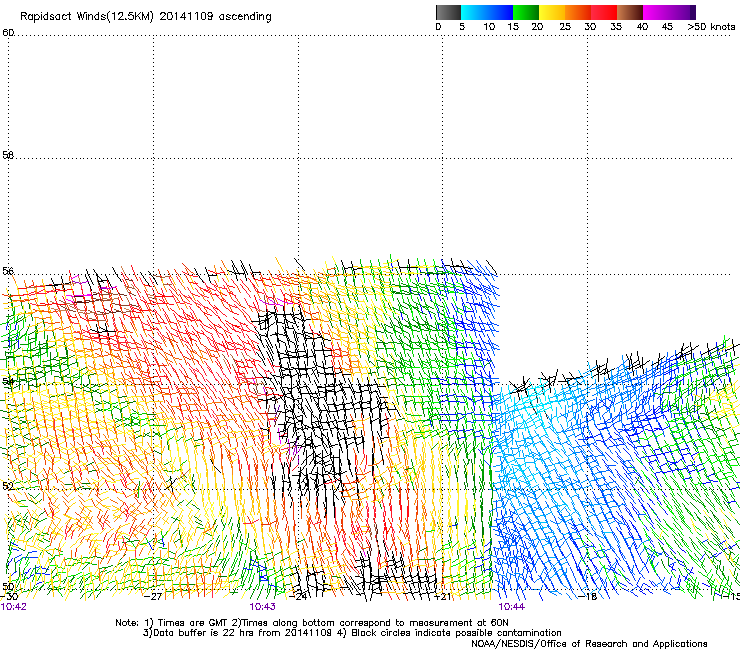Viewport: 740px width, 650px height.
Task: Click the red 30-35 knots color band
Action: (x=604, y=12)
